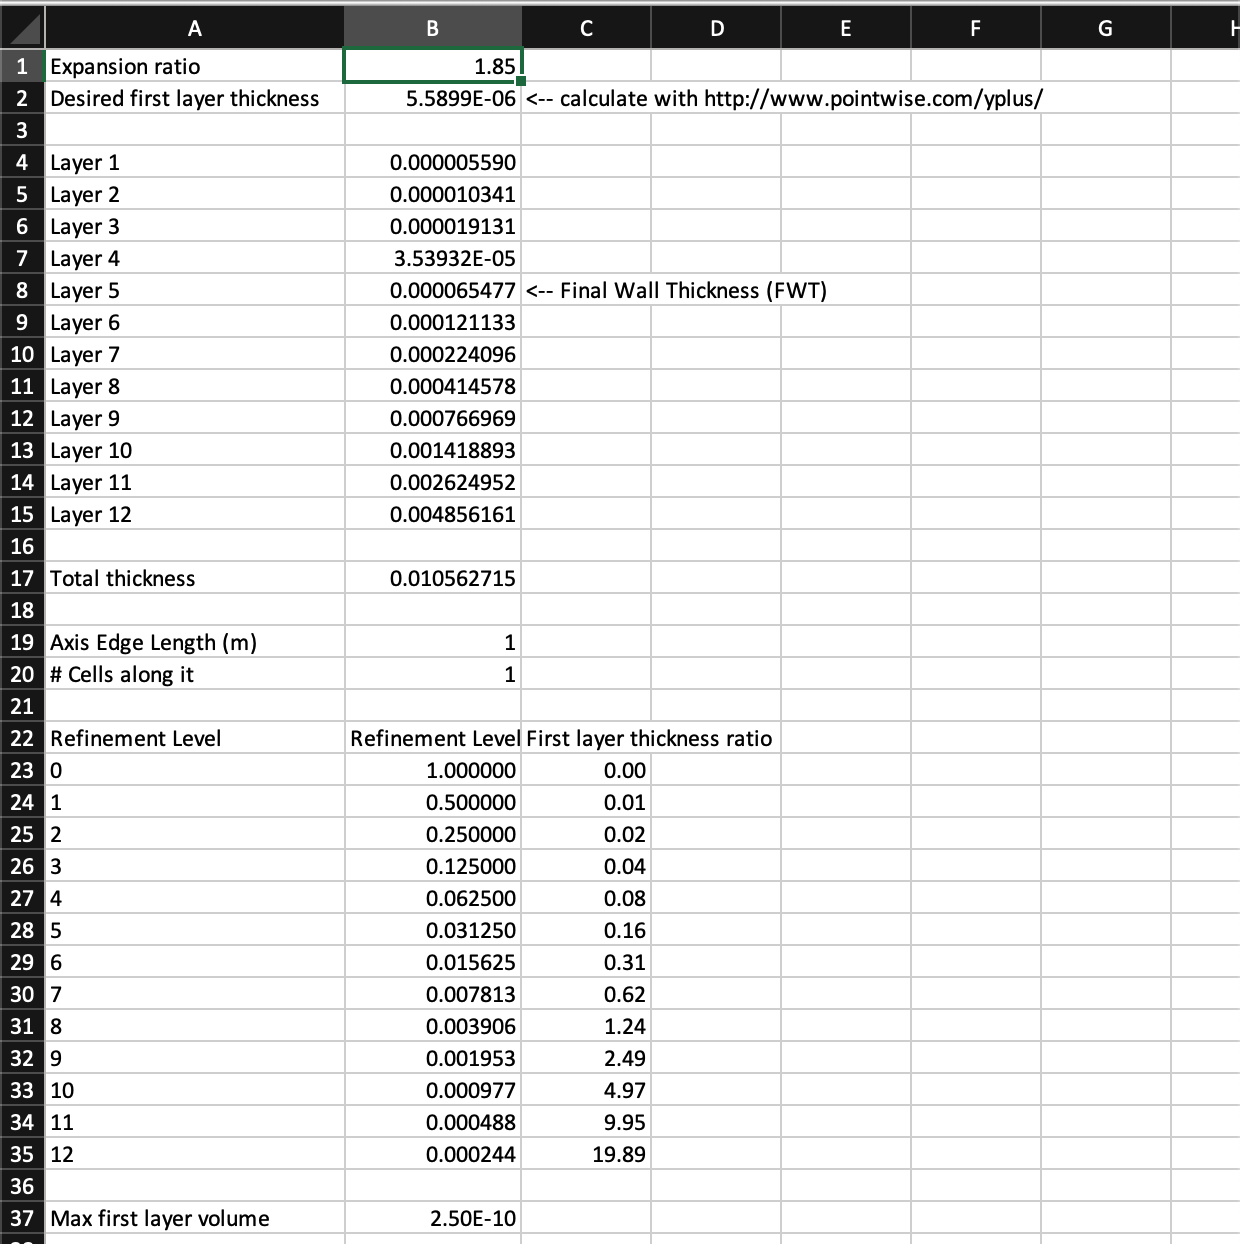Image resolution: width=1240 pixels, height=1244 pixels.
Task: Click value 0.500000
Action: [433, 802]
